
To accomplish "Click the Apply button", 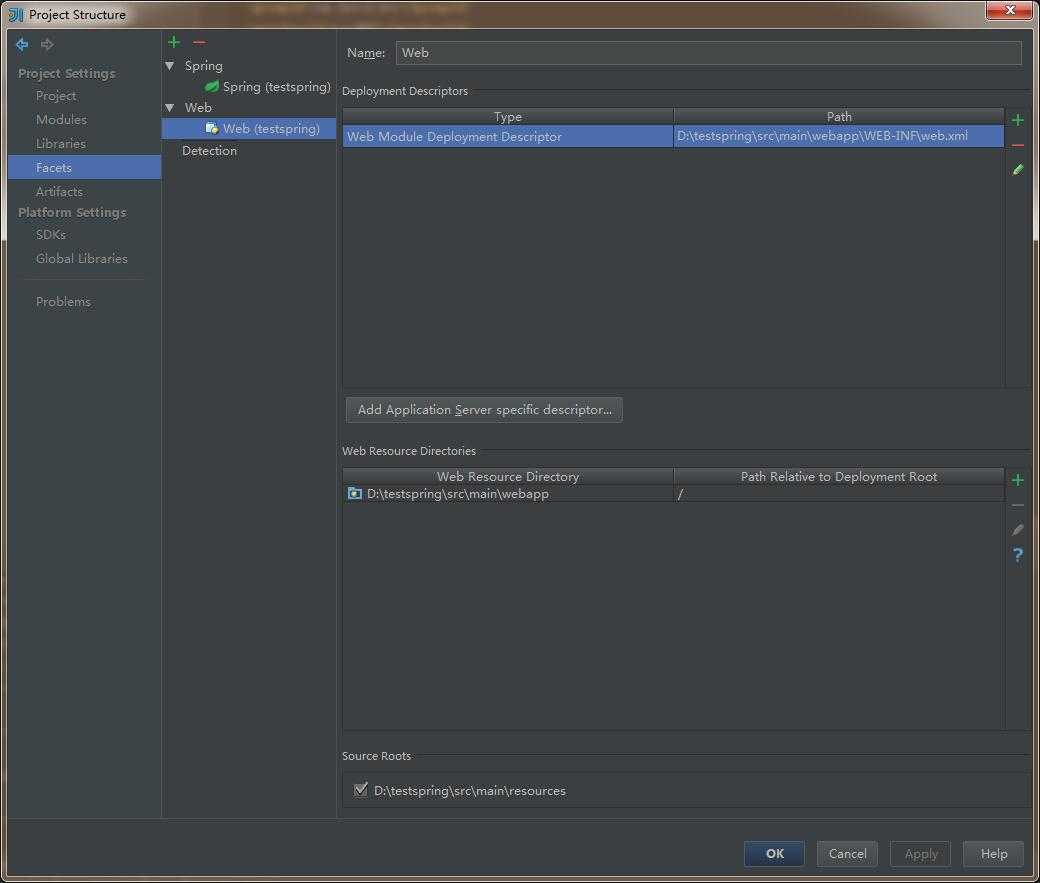I will (920, 853).
